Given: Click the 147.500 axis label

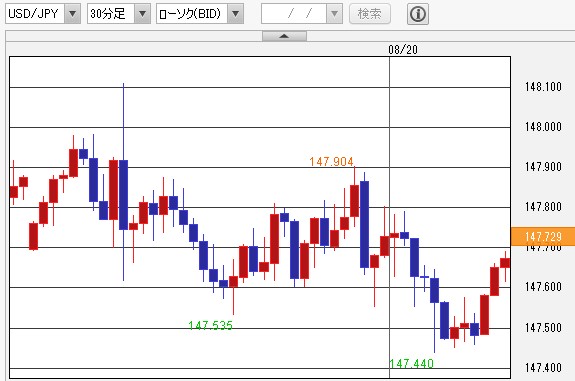Looking at the screenshot, I should (x=543, y=327).
